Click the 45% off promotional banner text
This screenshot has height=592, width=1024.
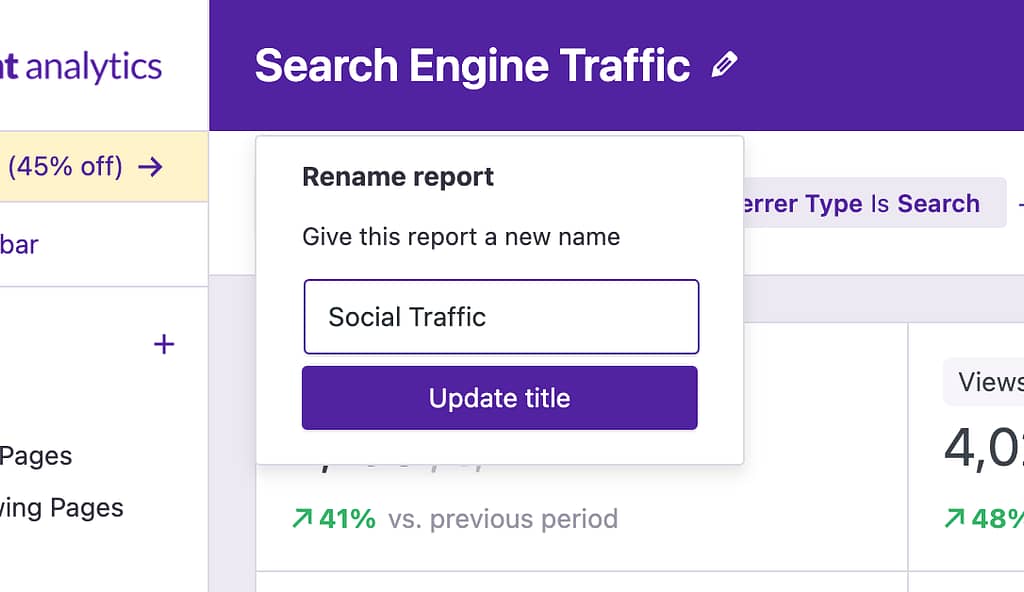(x=65, y=166)
